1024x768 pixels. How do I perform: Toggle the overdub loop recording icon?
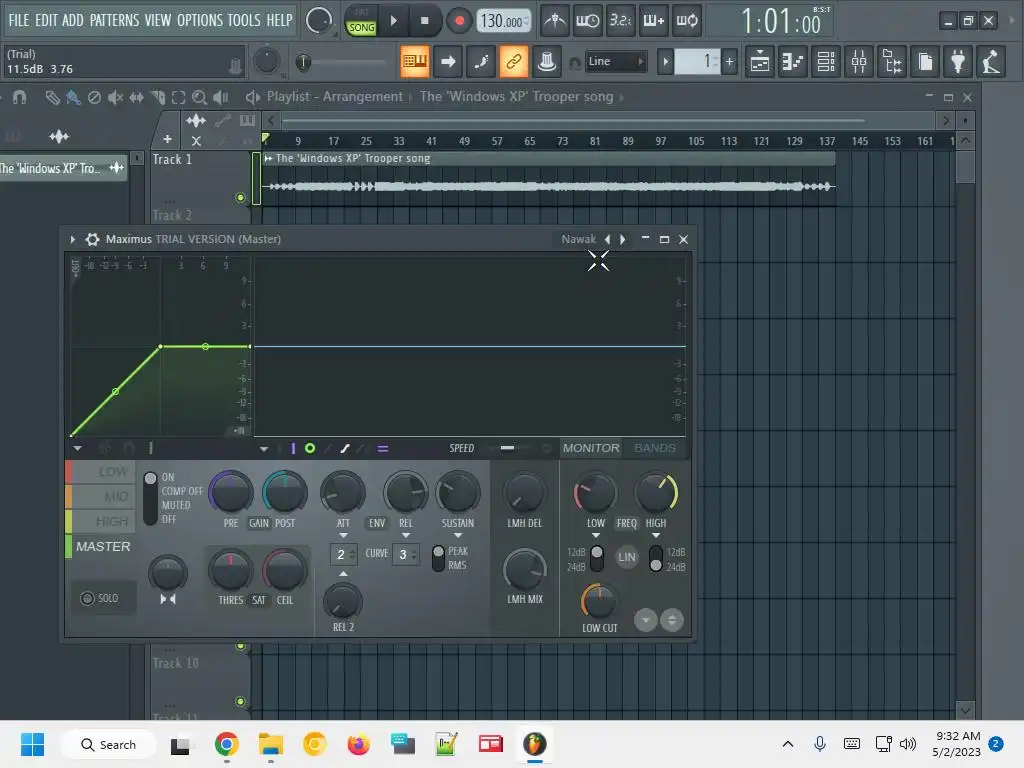pos(687,21)
